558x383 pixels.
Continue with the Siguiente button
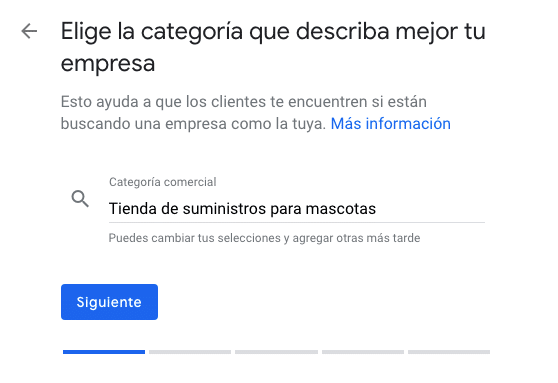(109, 302)
